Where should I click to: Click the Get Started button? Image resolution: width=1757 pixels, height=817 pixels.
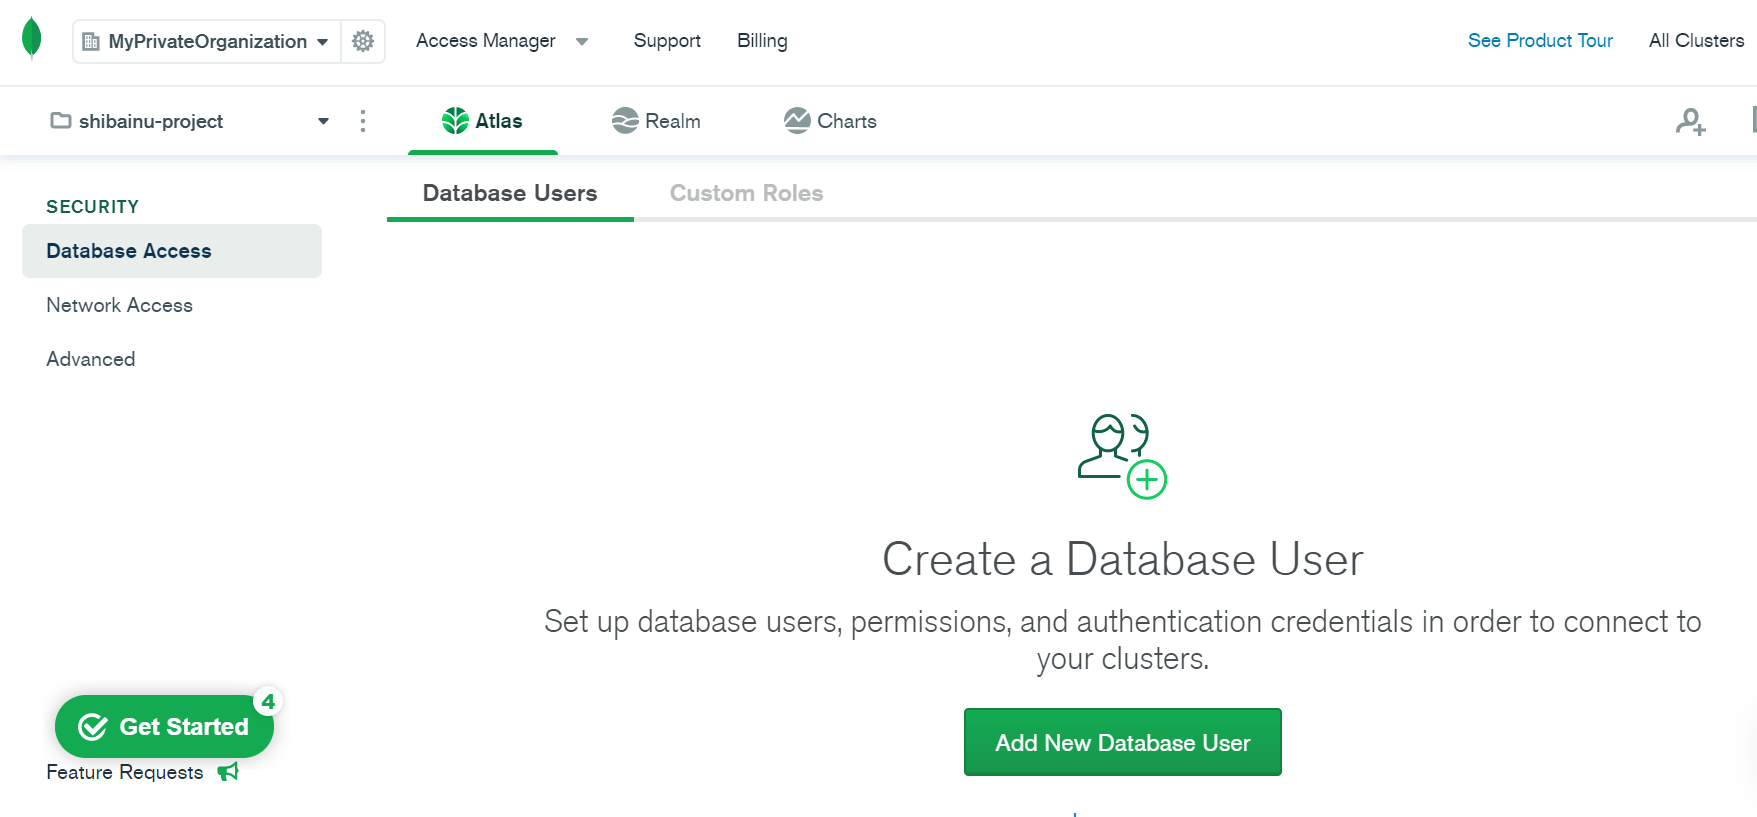click(x=164, y=726)
